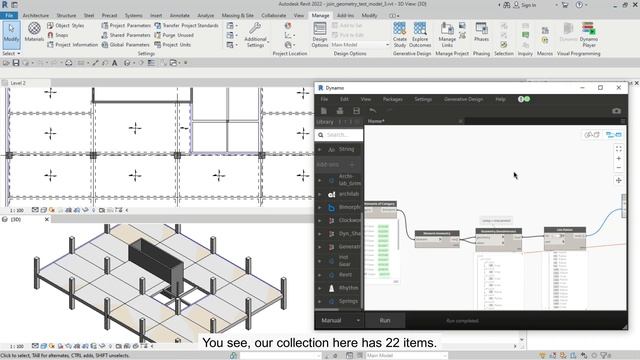Open Phases dialog
640x360 pixels.
481,32
